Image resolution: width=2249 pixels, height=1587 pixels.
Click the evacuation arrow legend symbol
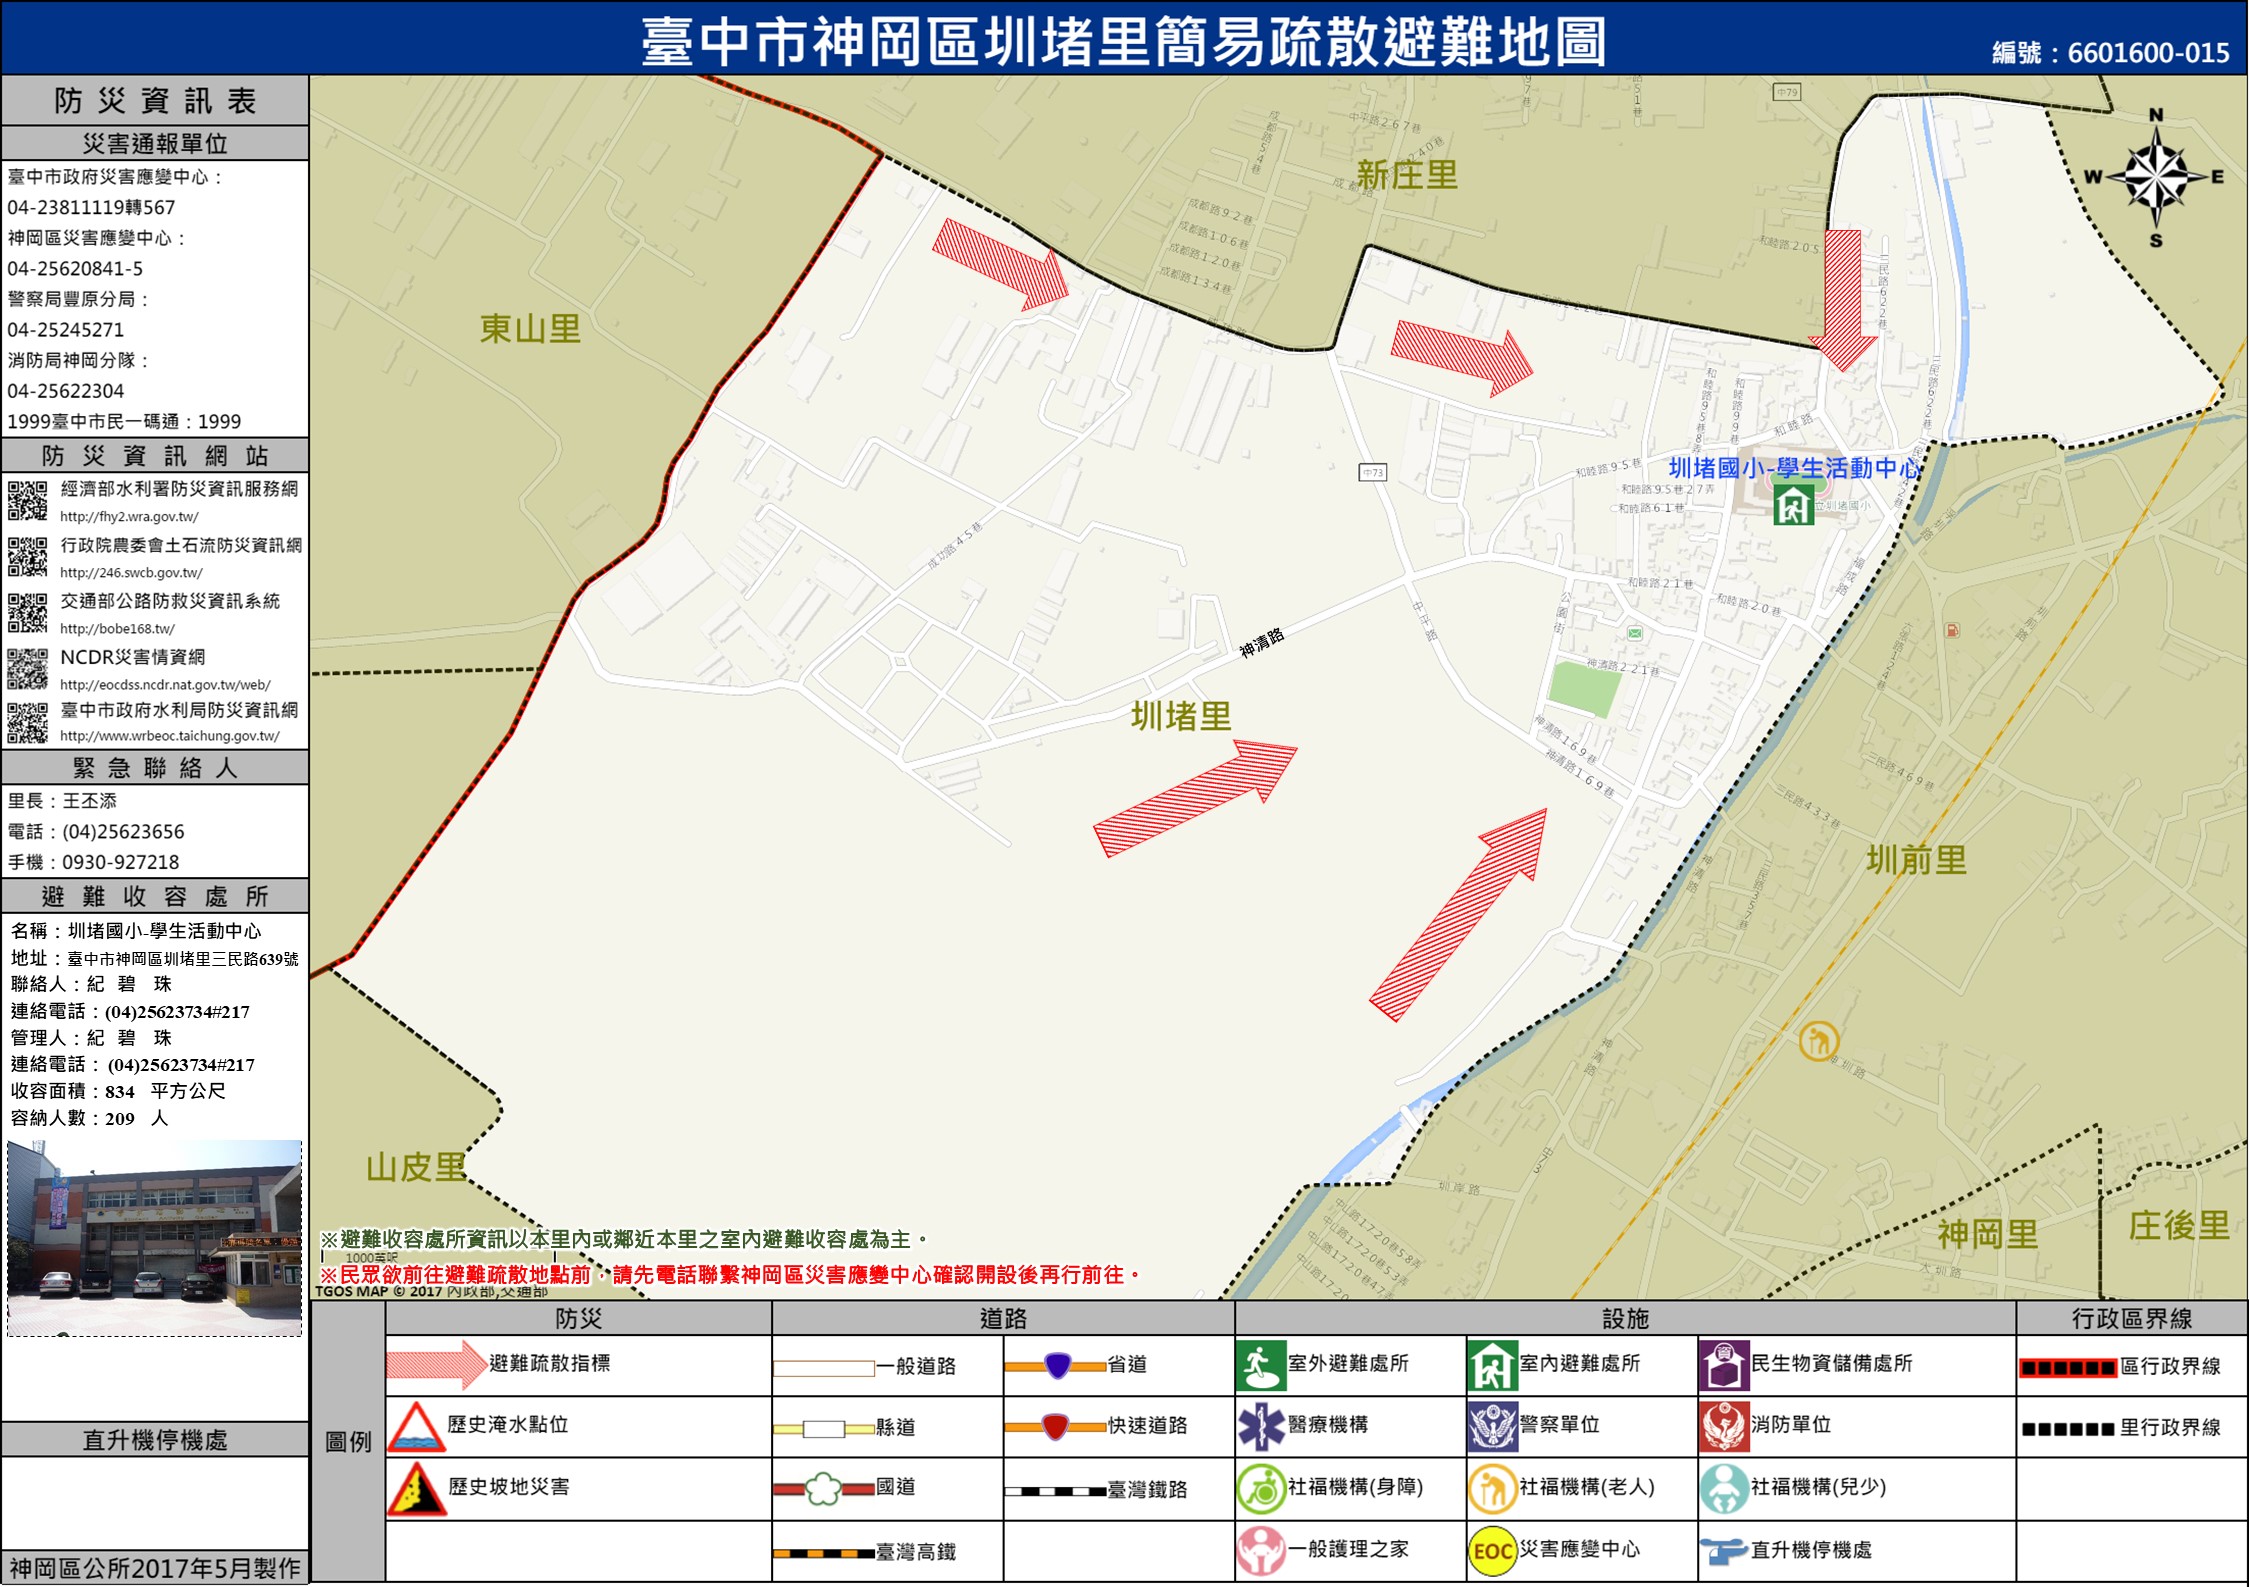pos(436,1365)
